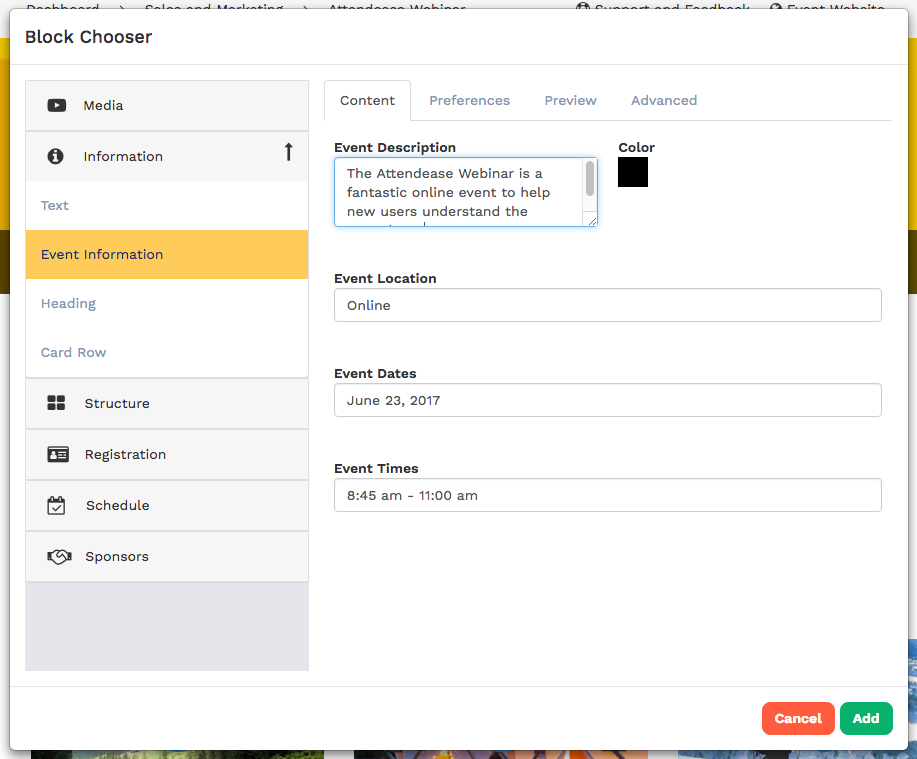Image resolution: width=917 pixels, height=759 pixels.
Task: Click the green Add button
Action: [x=866, y=718]
